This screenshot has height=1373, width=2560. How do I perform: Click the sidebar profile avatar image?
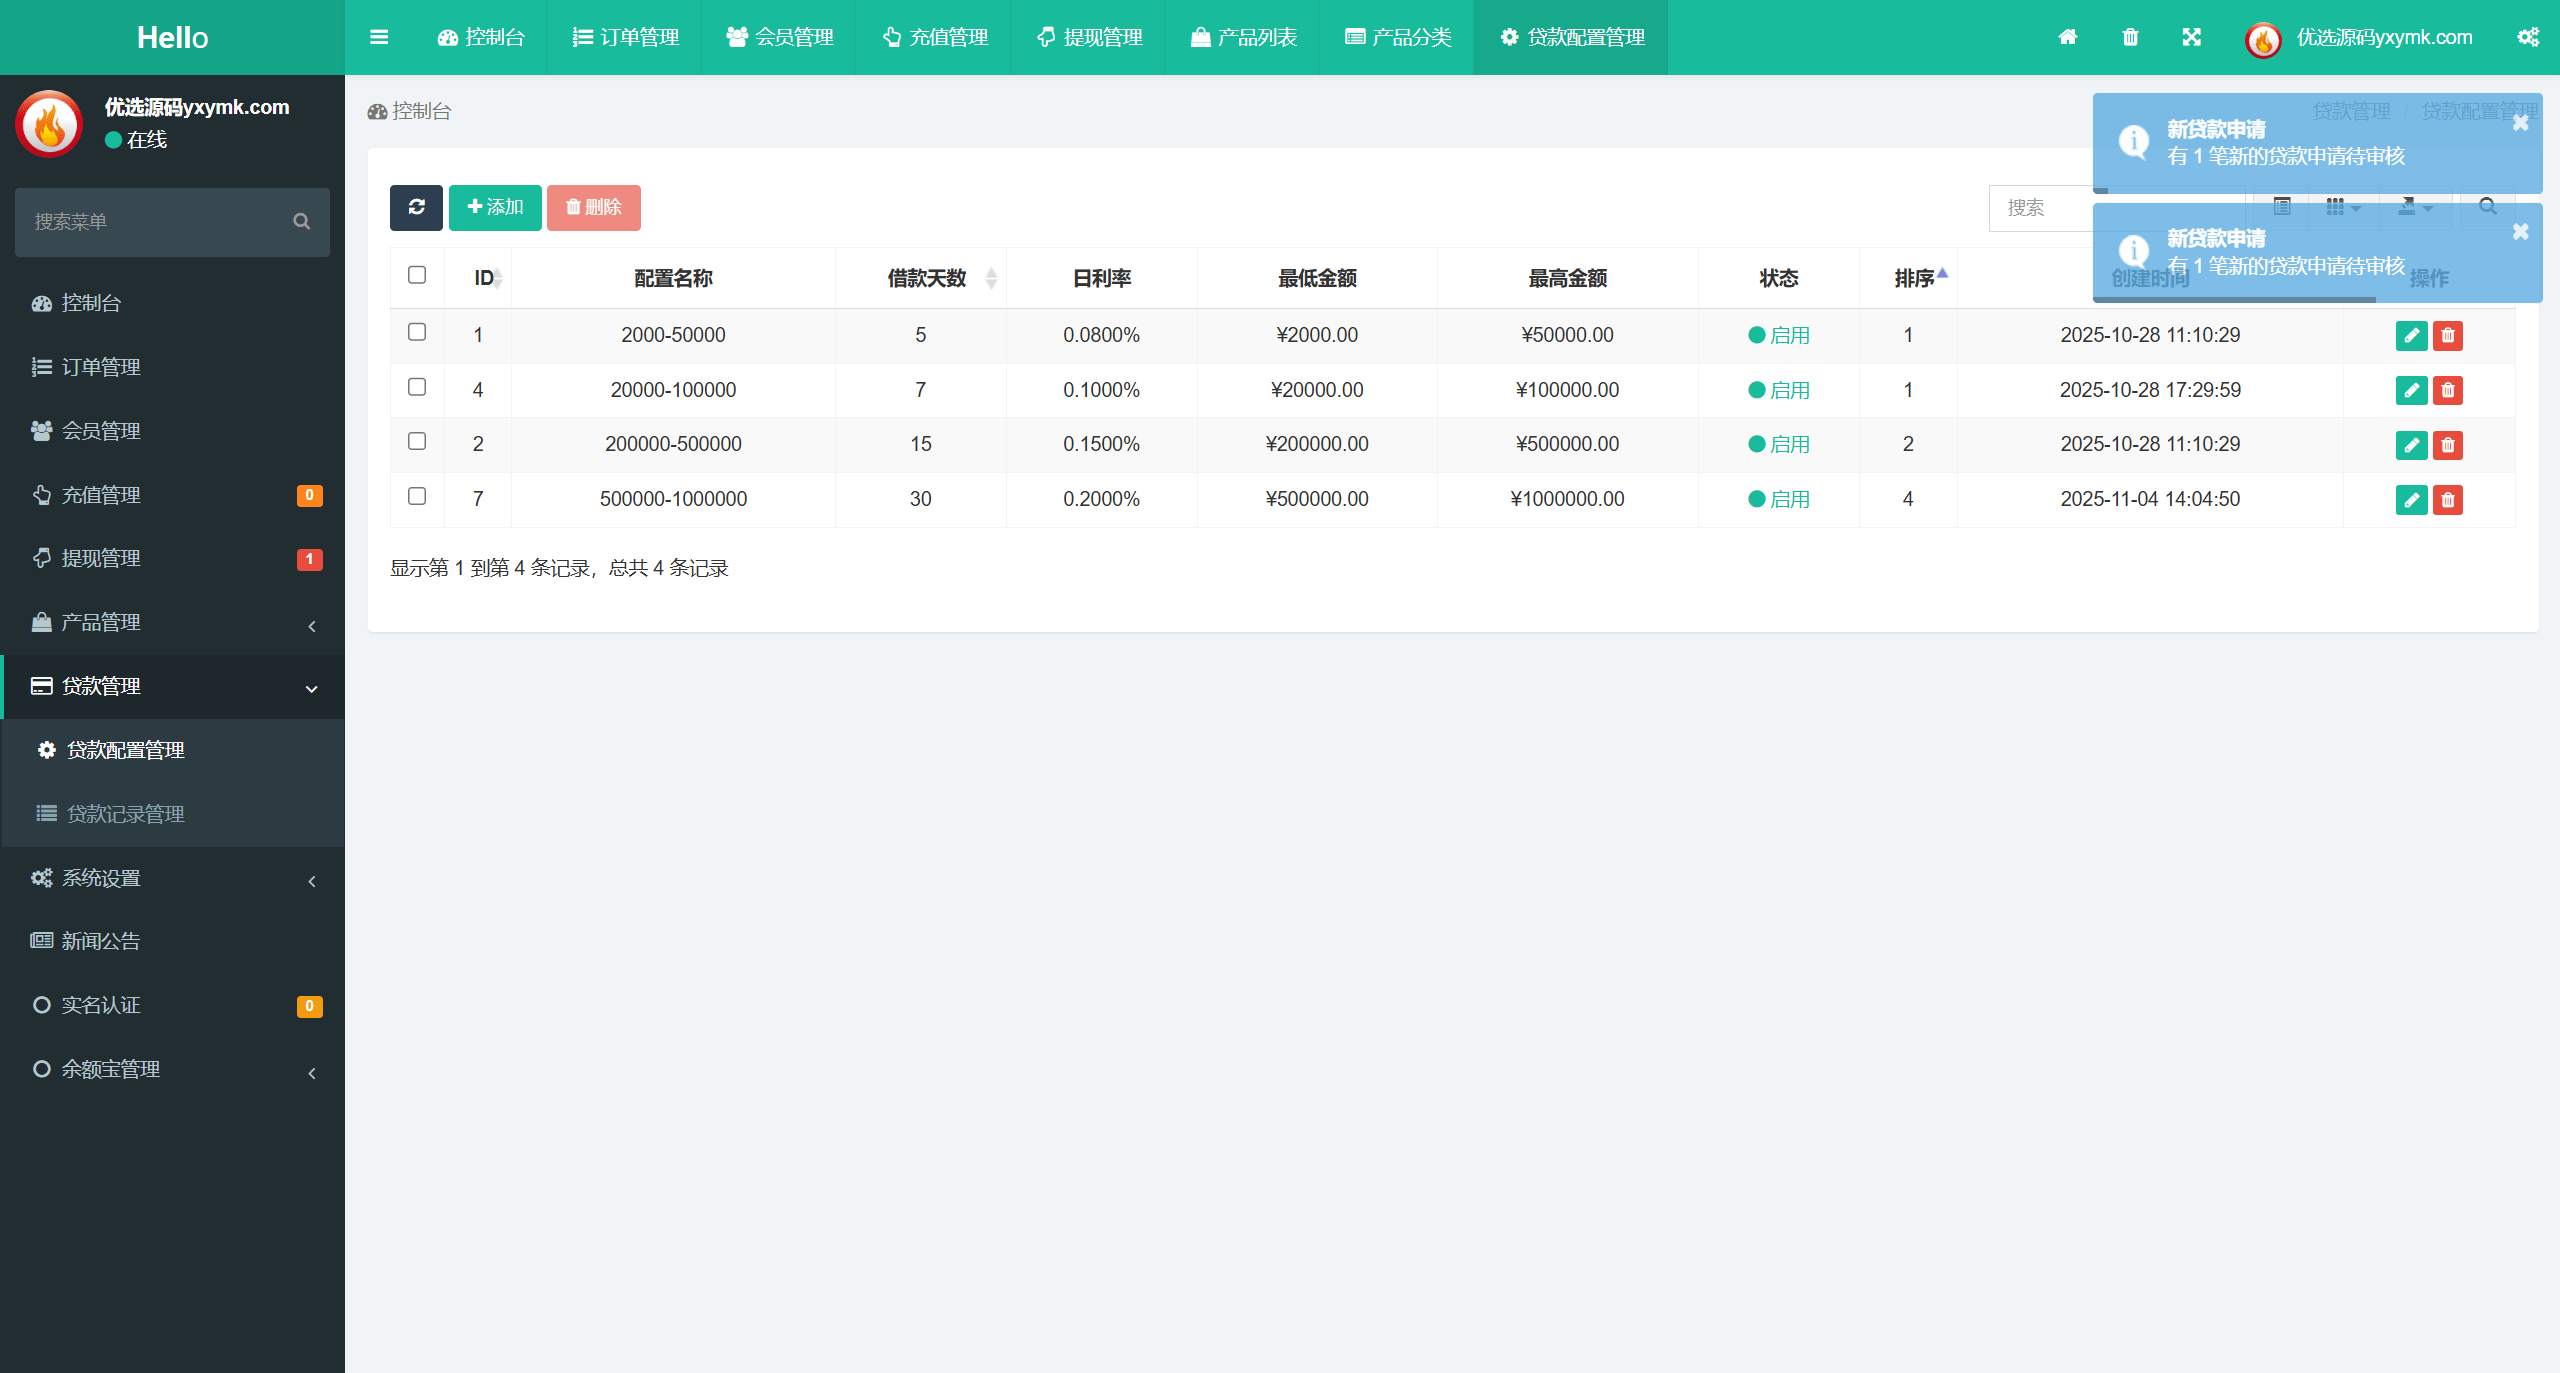click(48, 124)
